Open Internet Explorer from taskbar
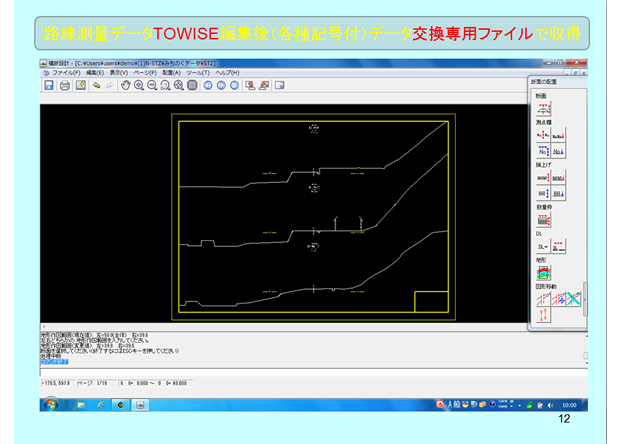 click(101, 405)
